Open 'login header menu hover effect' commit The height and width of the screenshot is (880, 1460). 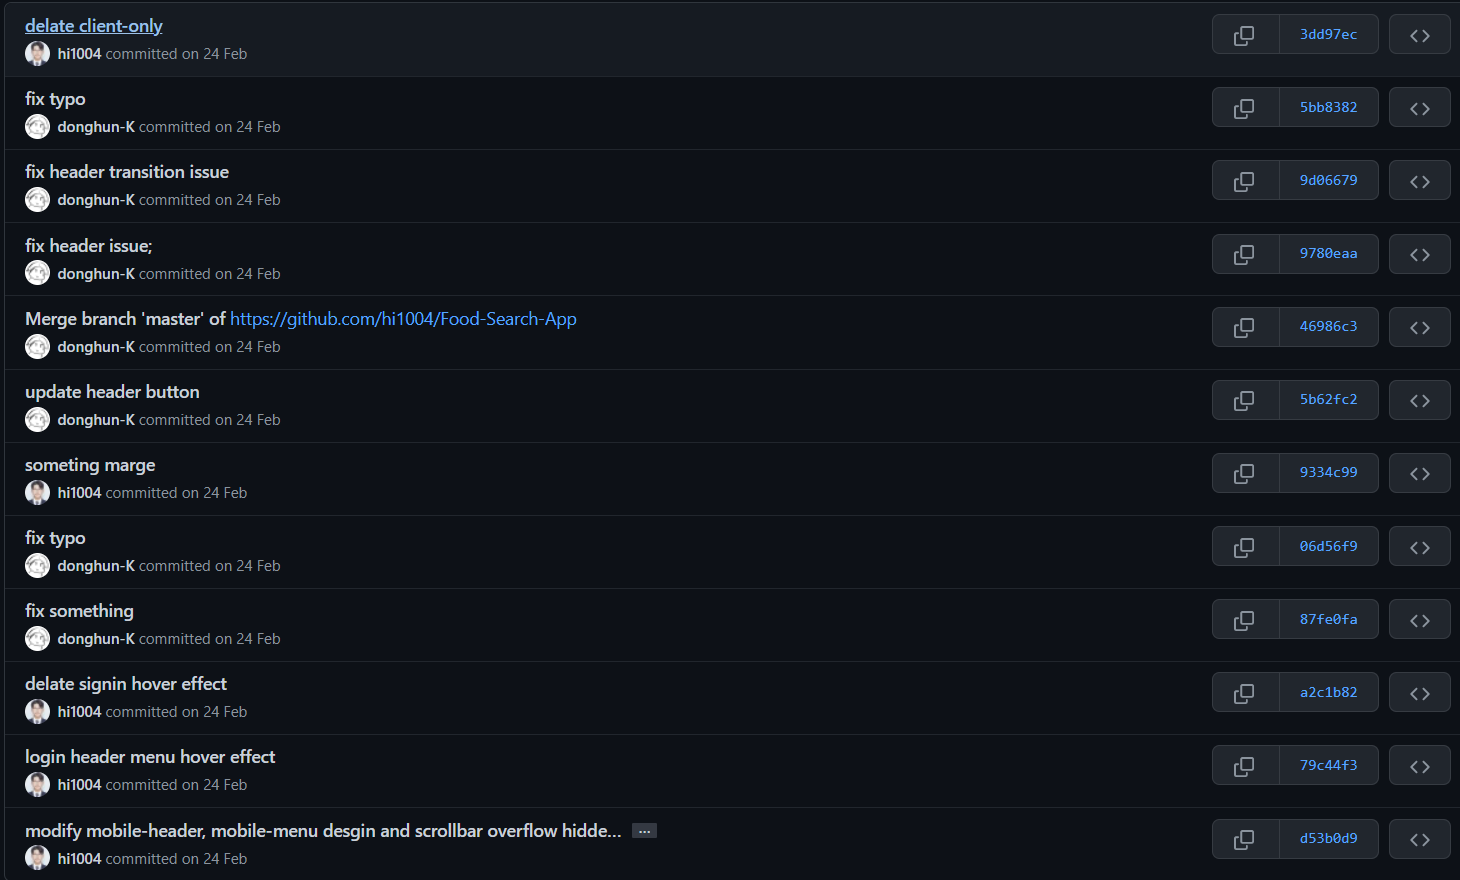pos(150,757)
